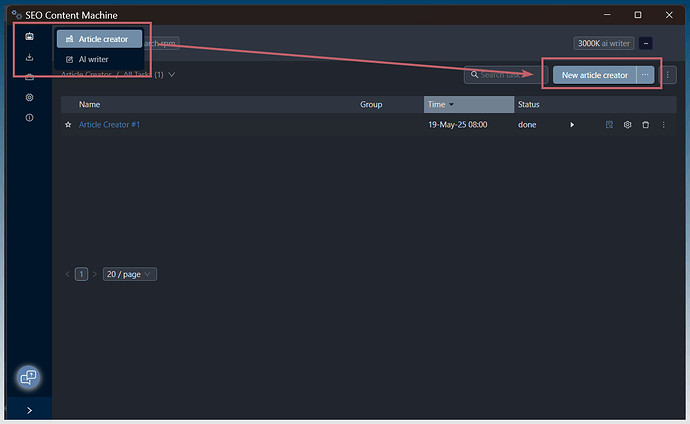Open the info circle icon in sidebar
The image size is (690, 424).
pos(29,117)
